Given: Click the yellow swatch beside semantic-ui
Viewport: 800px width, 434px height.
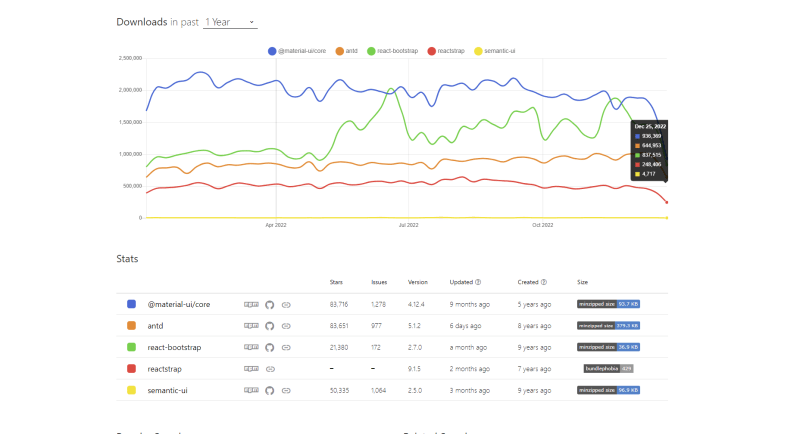Looking at the screenshot, I should point(131,390).
